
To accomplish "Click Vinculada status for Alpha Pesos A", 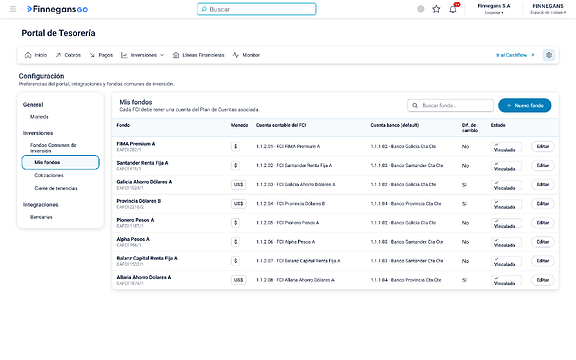I will [x=506, y=242].
